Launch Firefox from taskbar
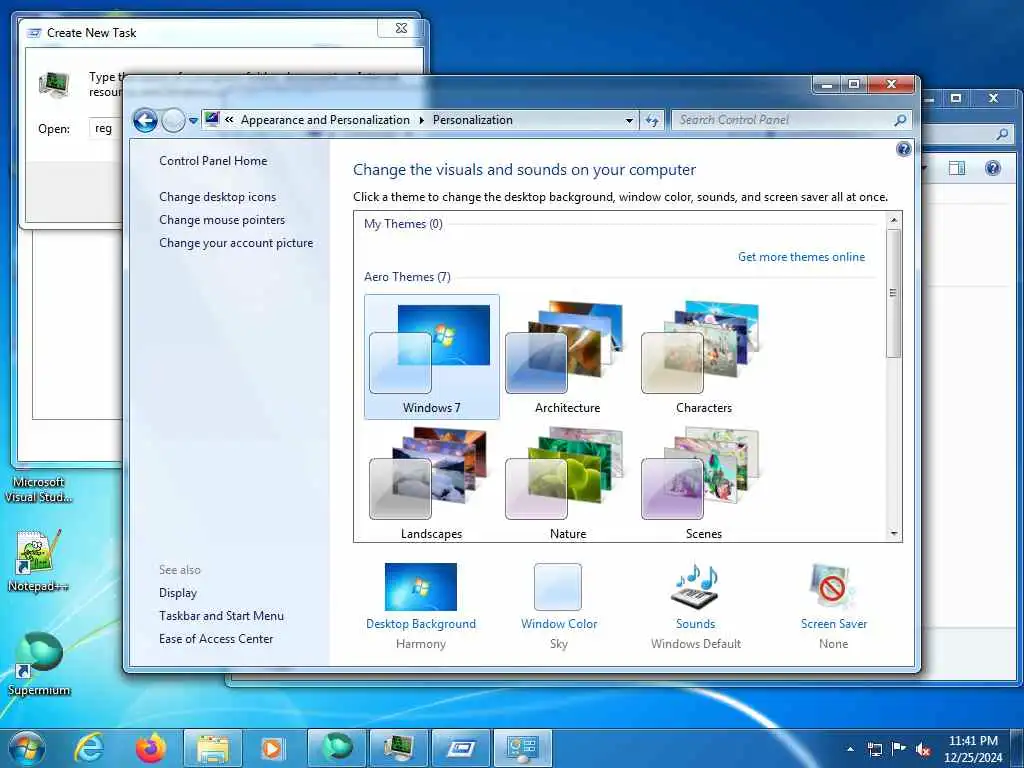The width and height of the screenshot is (1024, 768). coord(150,748)
